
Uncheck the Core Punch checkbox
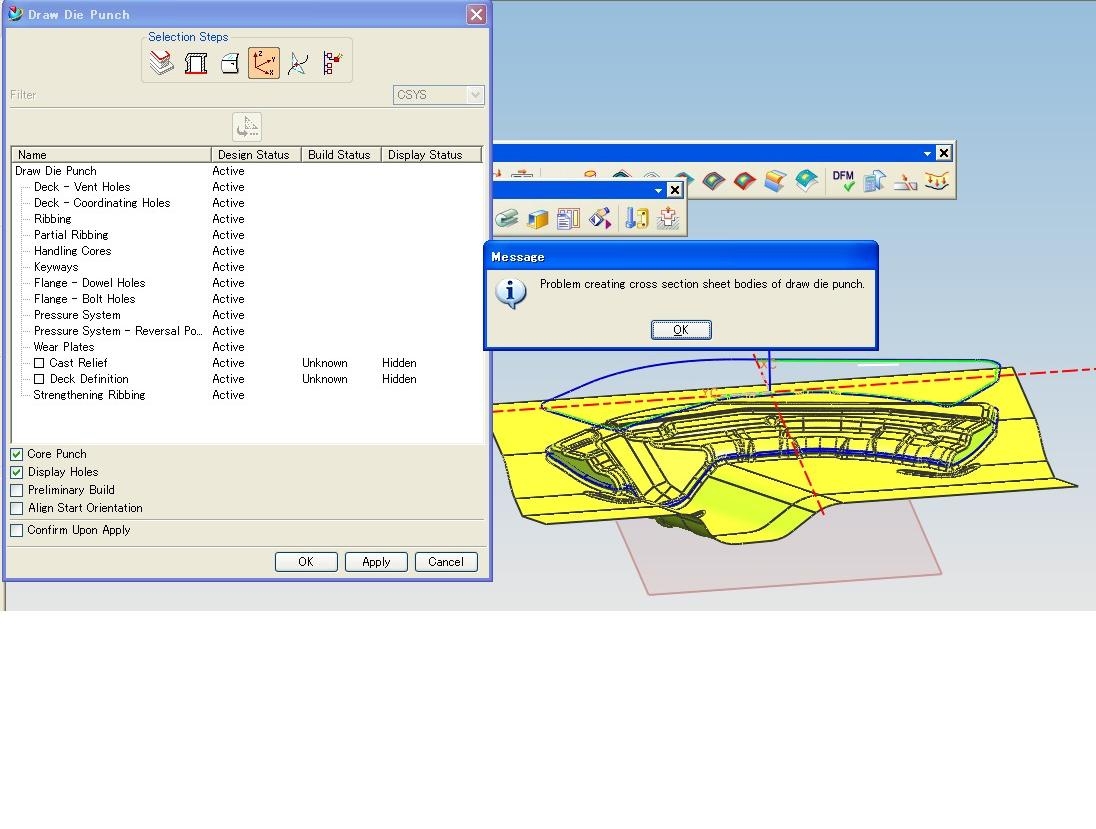[x=17, y=454]
